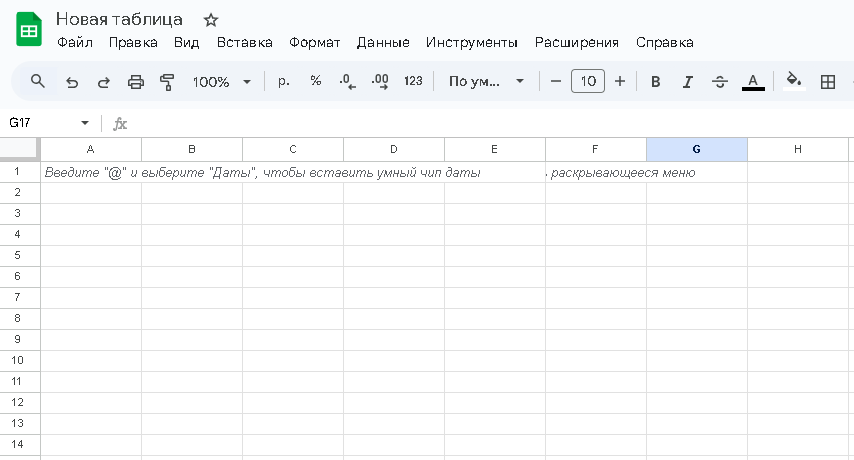Open the Инструменты menu
Viewport: 854px width, 460px height.
[472, 42]
